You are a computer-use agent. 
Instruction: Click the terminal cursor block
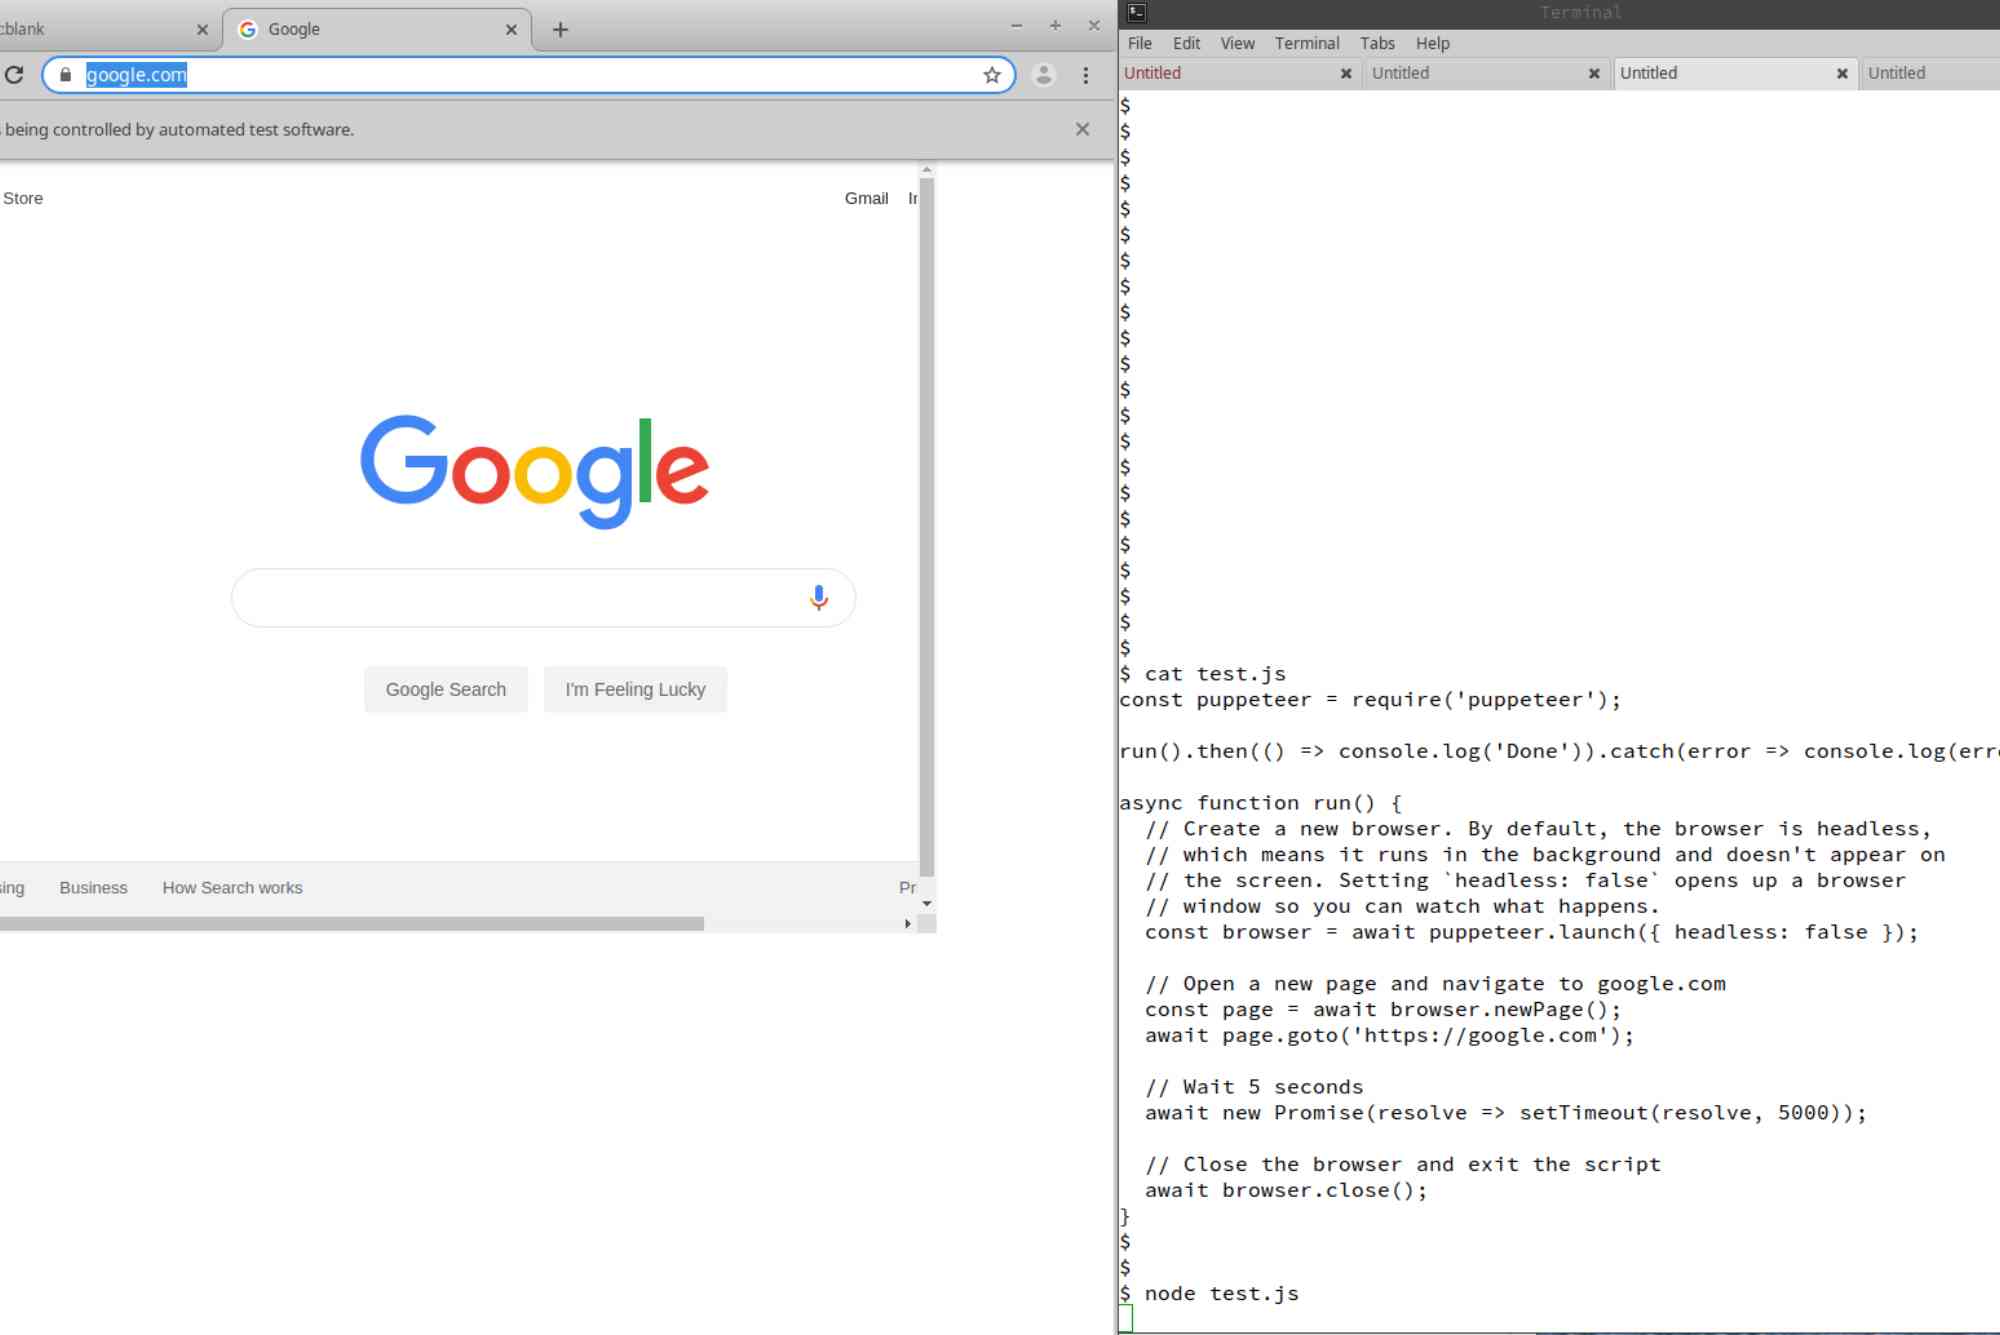coord(1126,1319)
